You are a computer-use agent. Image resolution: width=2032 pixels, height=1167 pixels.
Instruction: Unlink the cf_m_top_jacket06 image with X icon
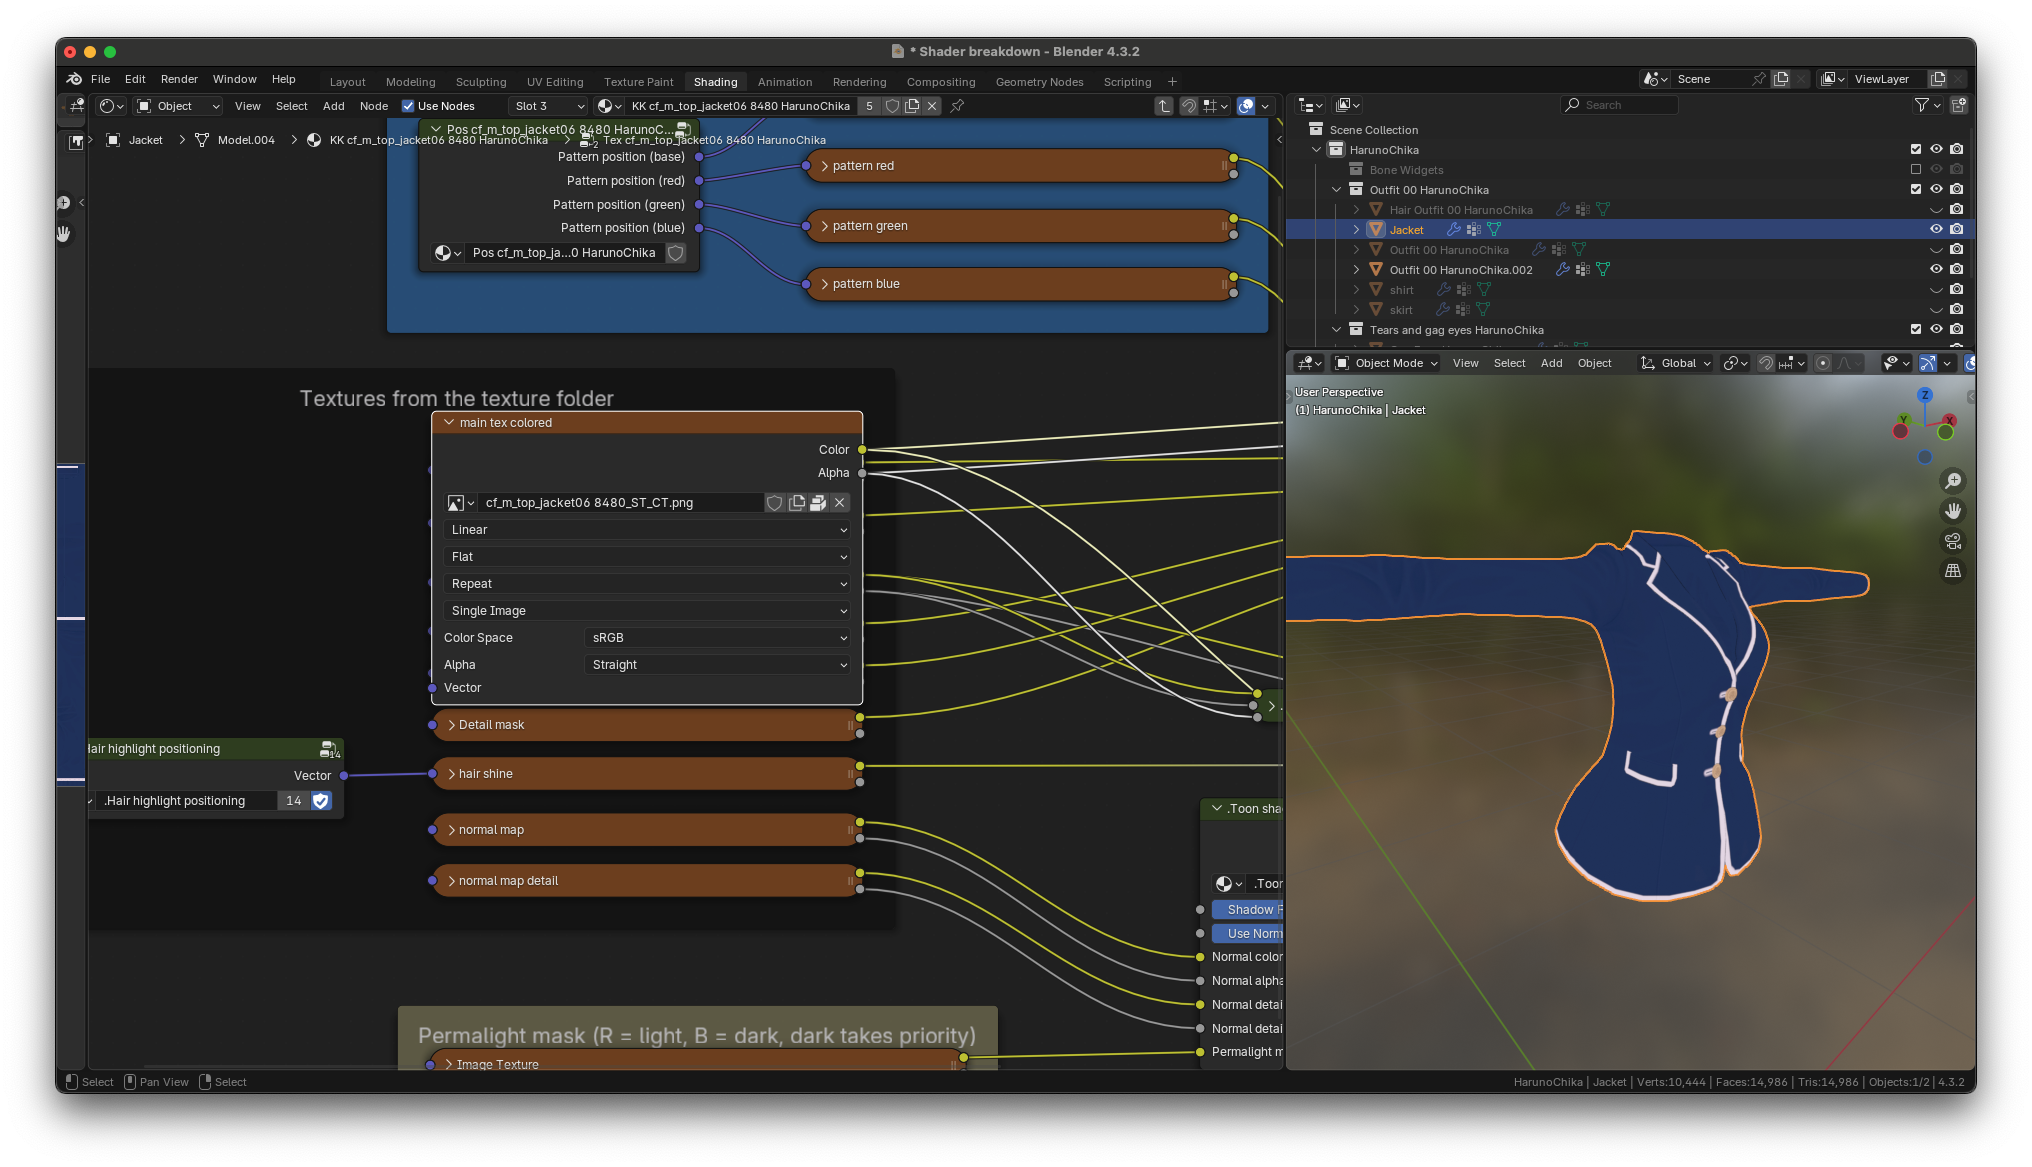point(840,503)
